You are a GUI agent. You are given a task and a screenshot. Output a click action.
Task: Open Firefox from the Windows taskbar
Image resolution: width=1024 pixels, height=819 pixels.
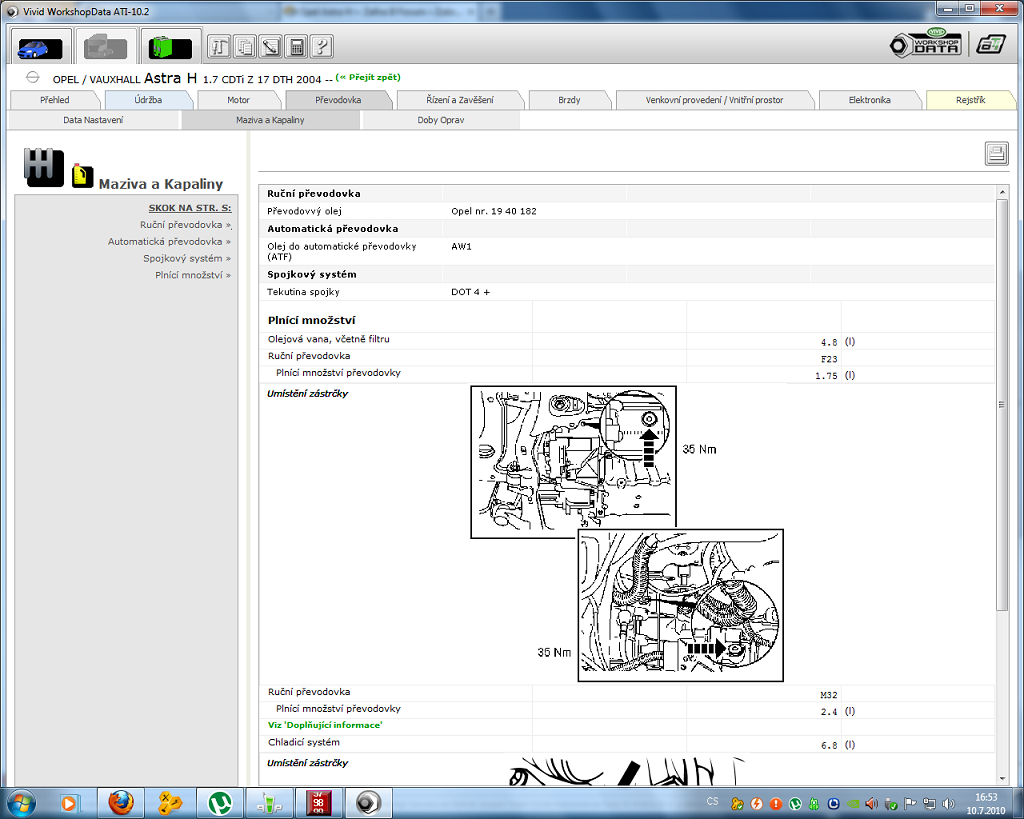coord(121,802)
